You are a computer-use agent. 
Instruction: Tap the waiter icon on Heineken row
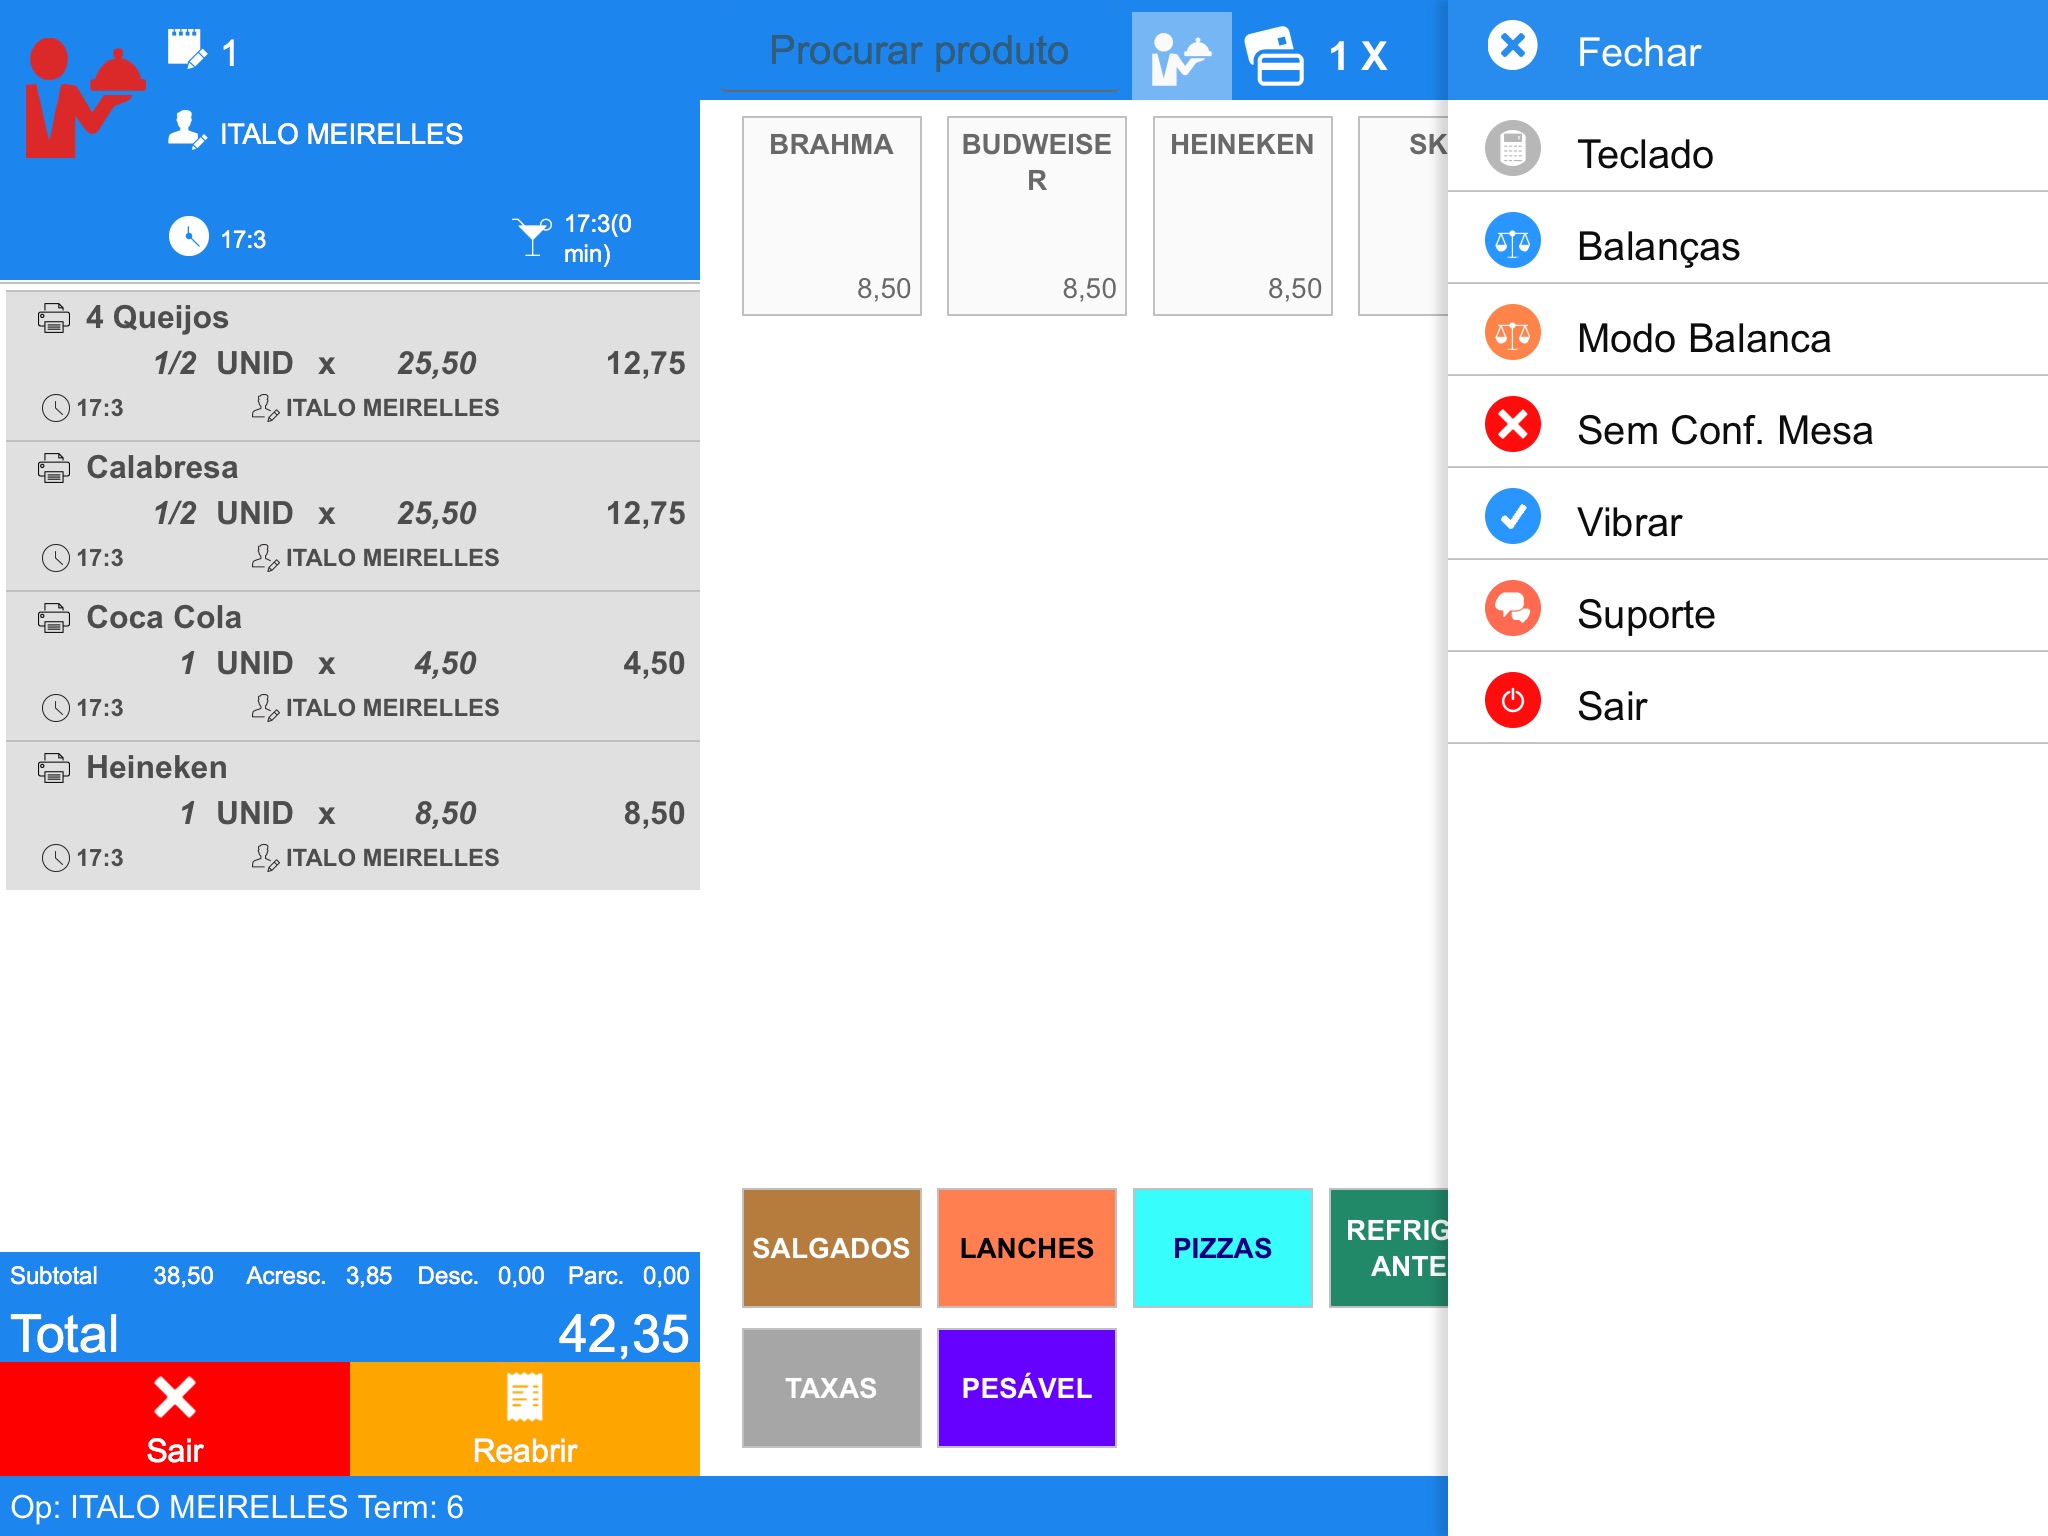coord(265,857)
